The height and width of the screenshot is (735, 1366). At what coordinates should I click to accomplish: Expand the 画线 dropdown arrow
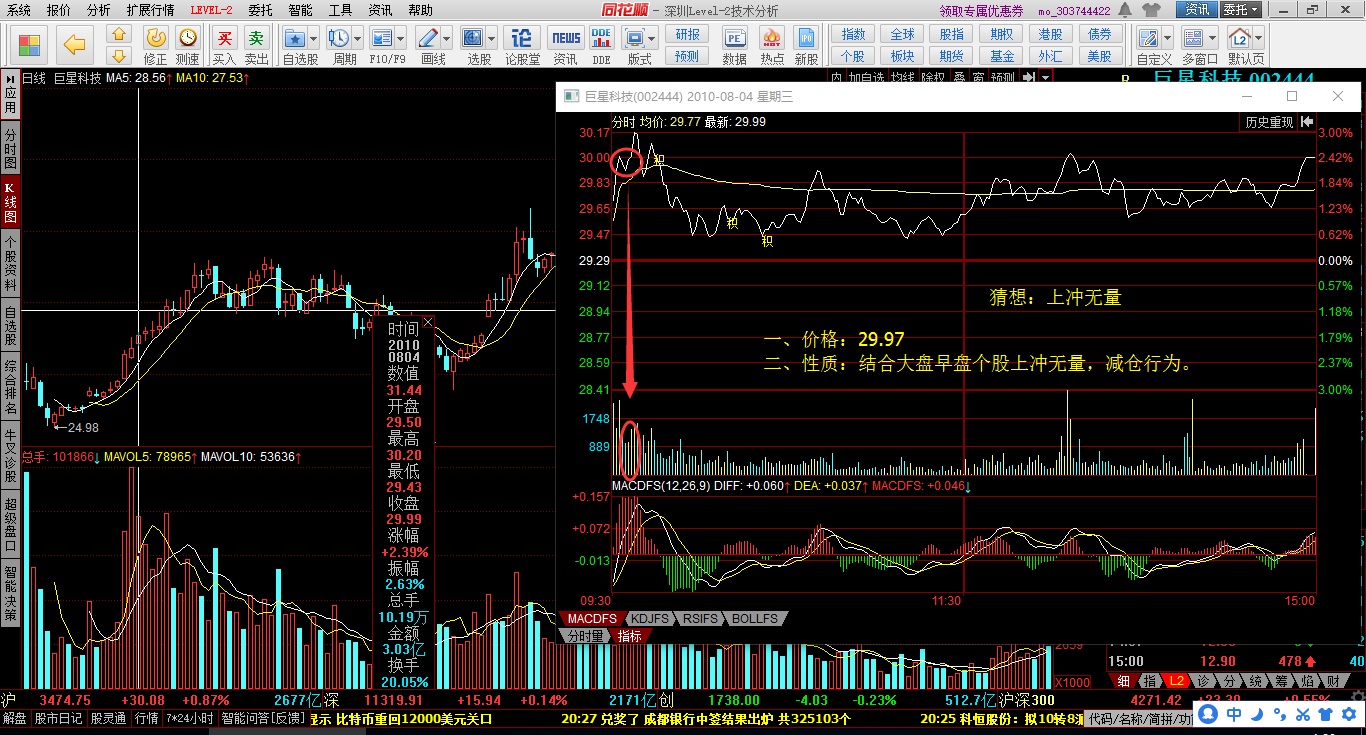tap(446, 38)
